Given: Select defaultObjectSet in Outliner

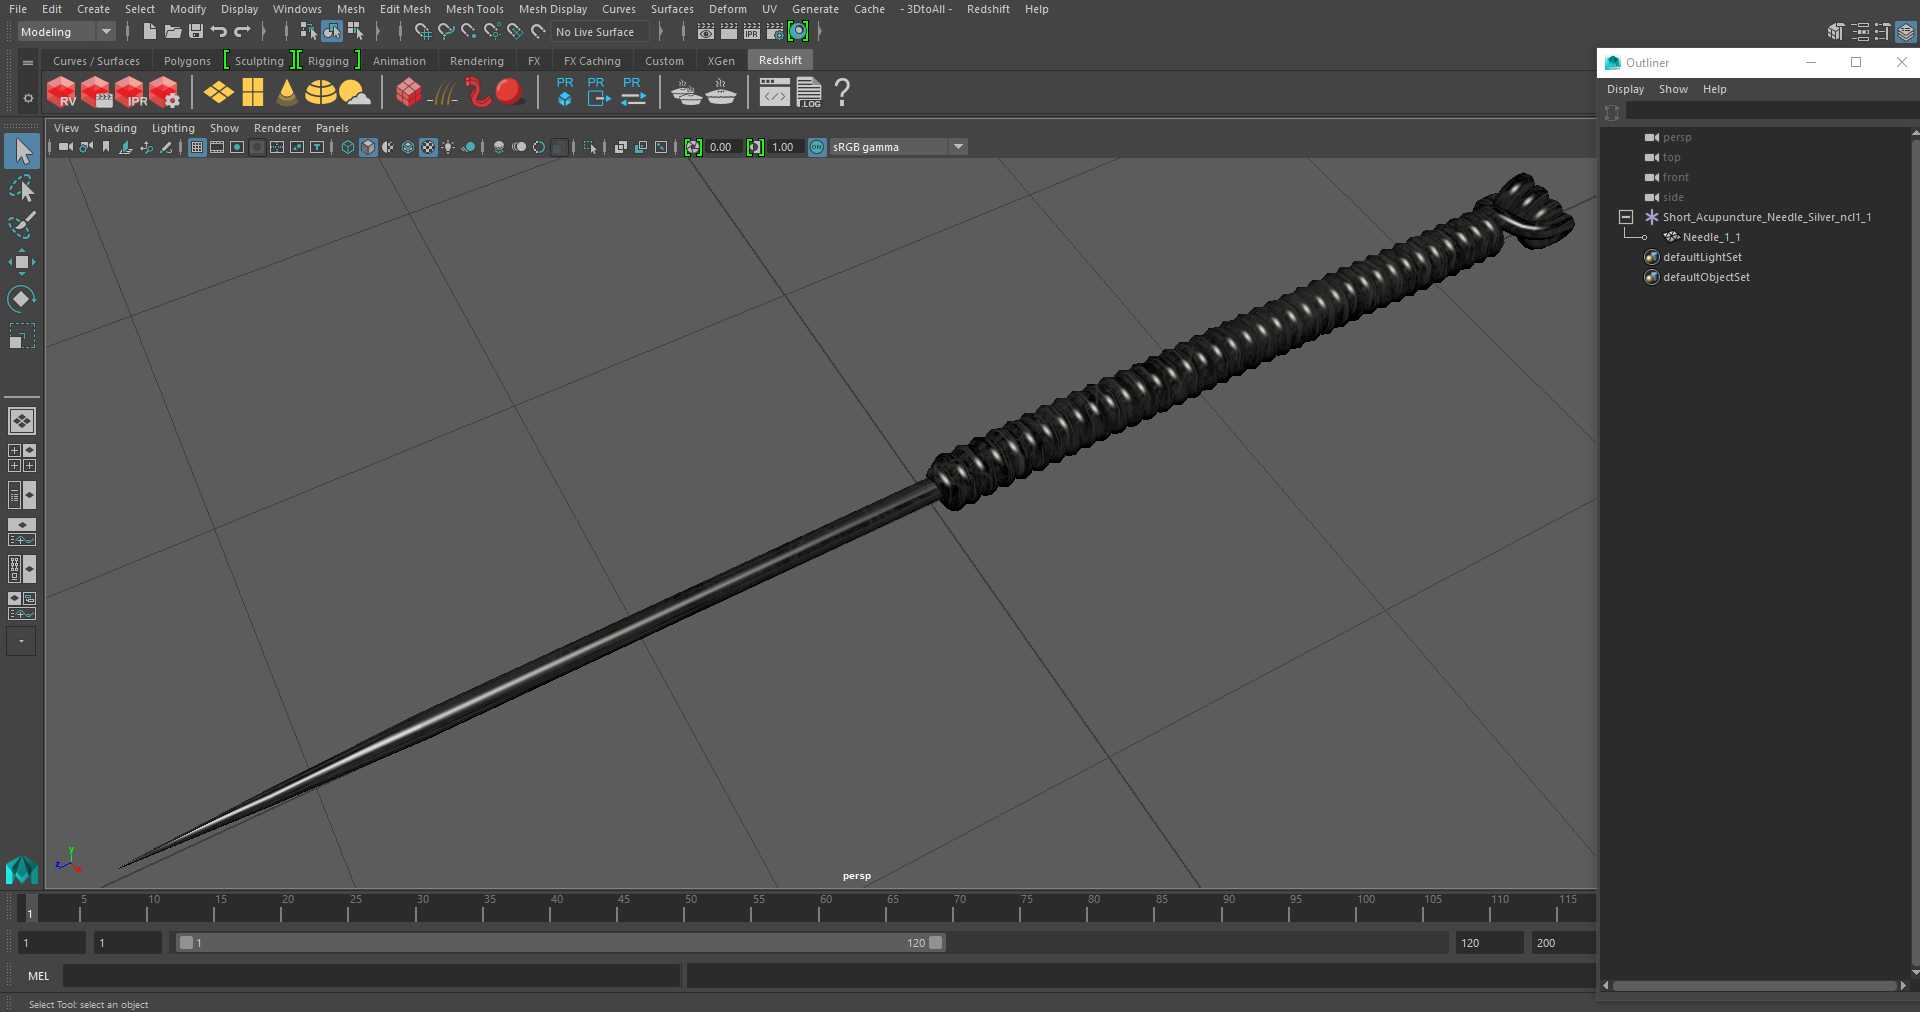Looking at the screenshot, I should 1706,277.
